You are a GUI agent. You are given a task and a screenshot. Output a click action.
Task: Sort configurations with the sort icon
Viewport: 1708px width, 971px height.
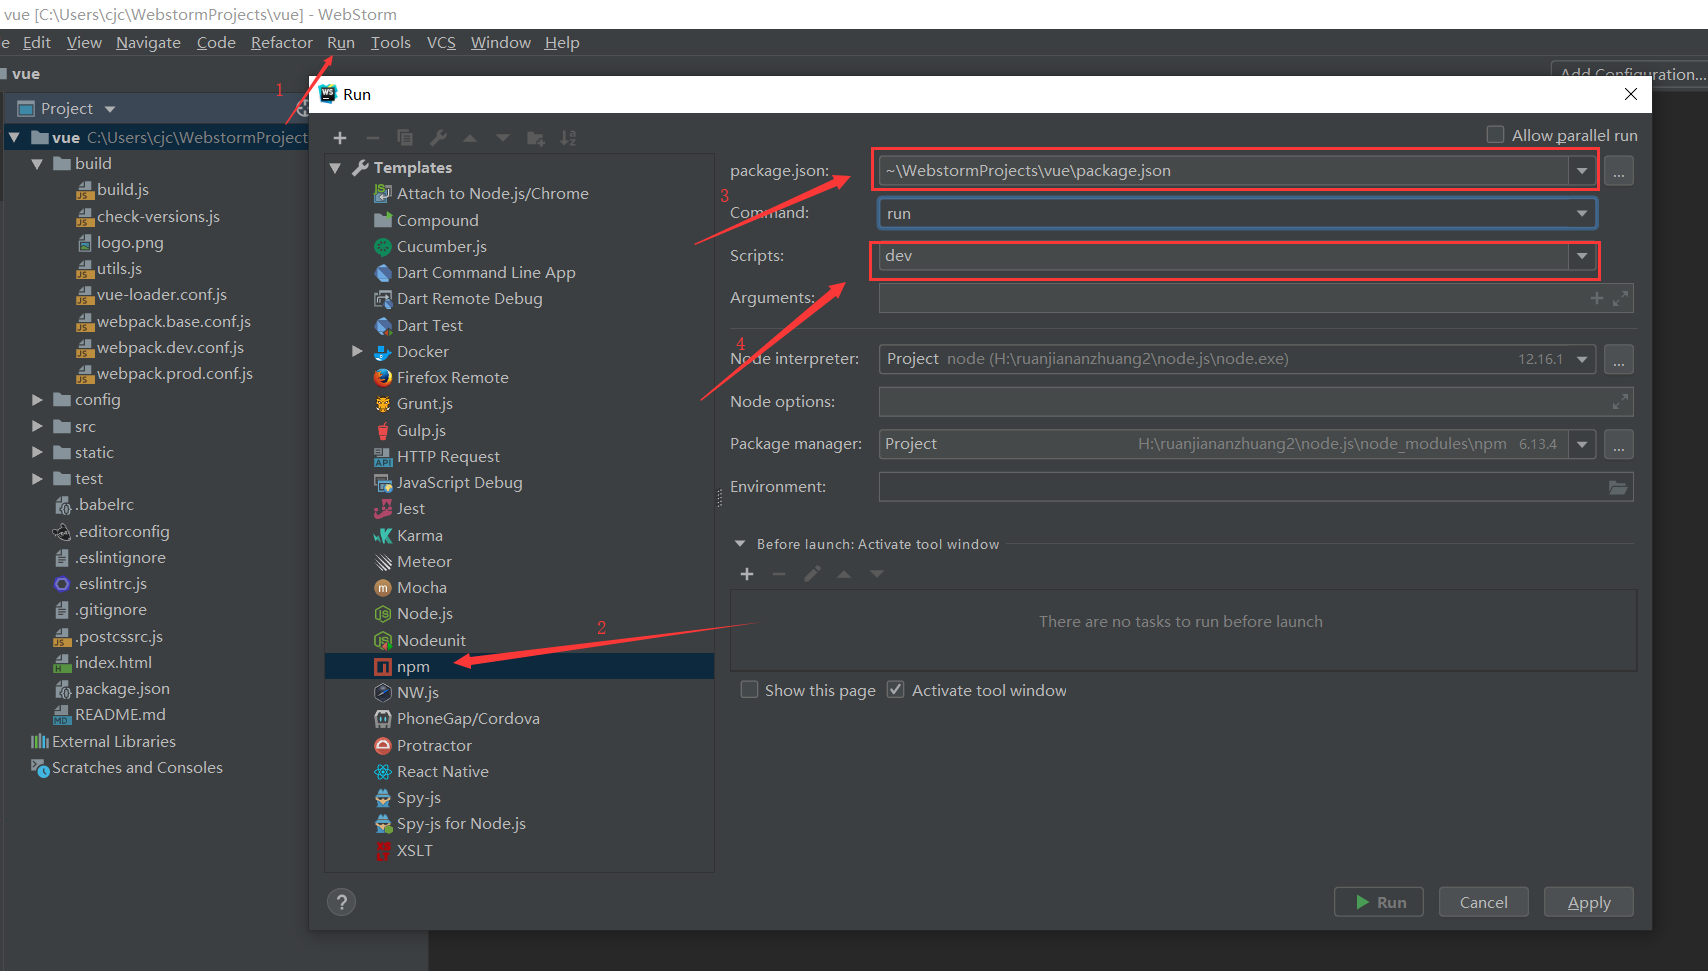tap(568, 137)
